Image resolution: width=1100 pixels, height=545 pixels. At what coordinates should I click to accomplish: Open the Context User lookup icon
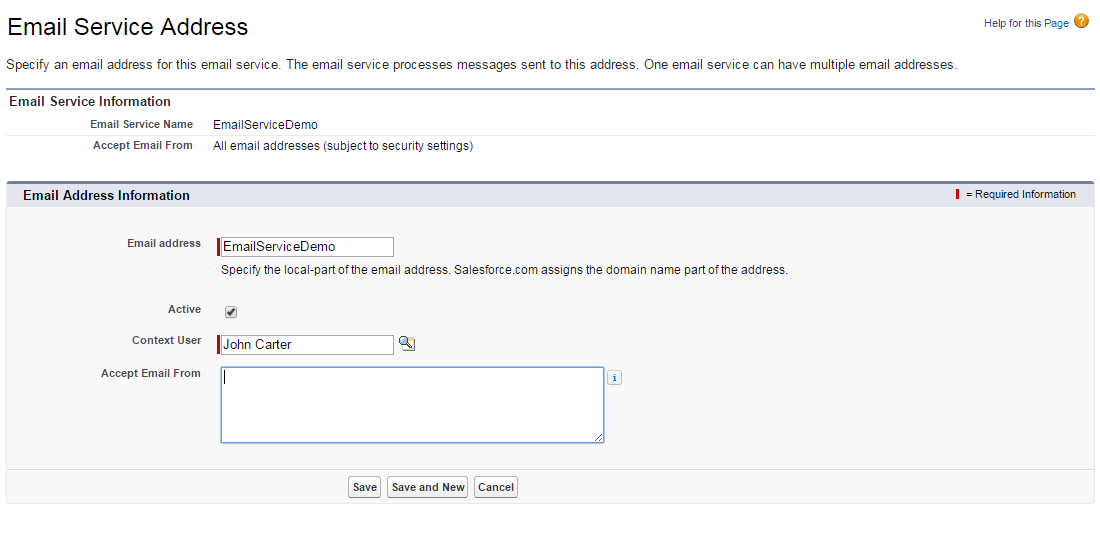[x=406, y=344]
